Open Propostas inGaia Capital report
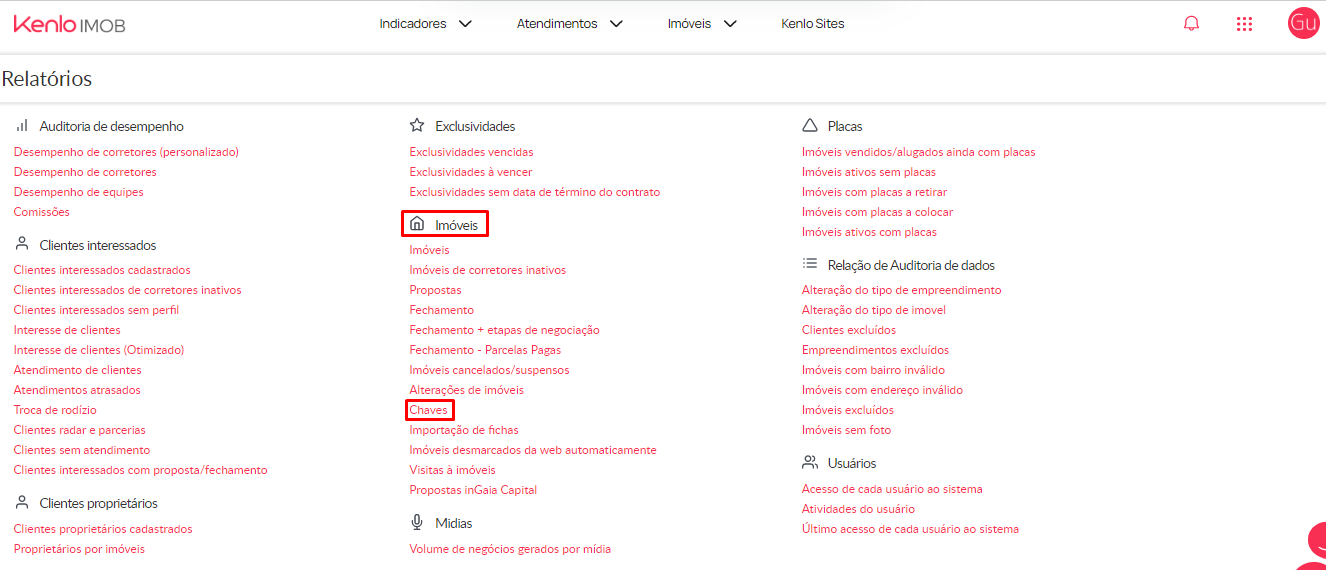 click(473, 490)
